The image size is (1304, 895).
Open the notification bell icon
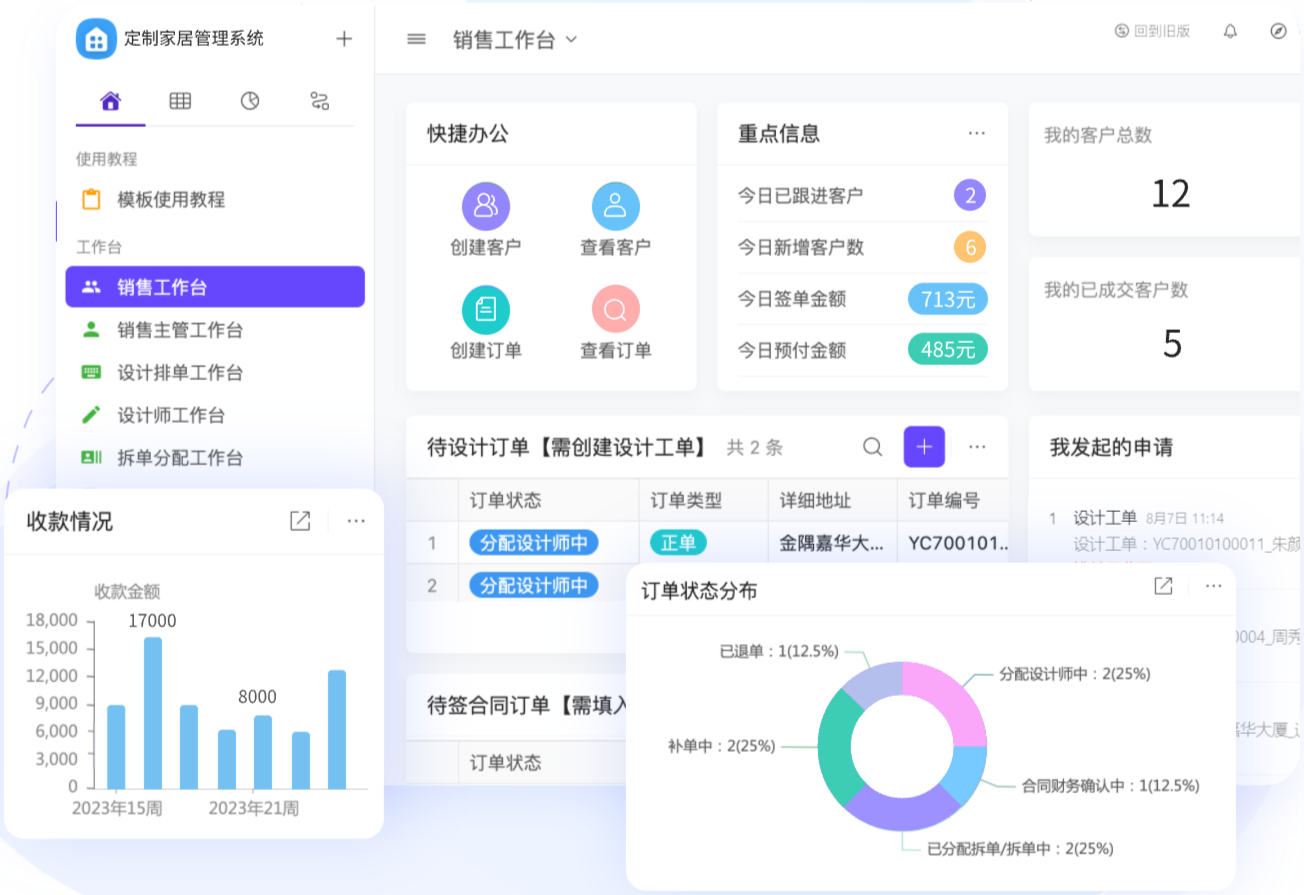(1230, 31)
